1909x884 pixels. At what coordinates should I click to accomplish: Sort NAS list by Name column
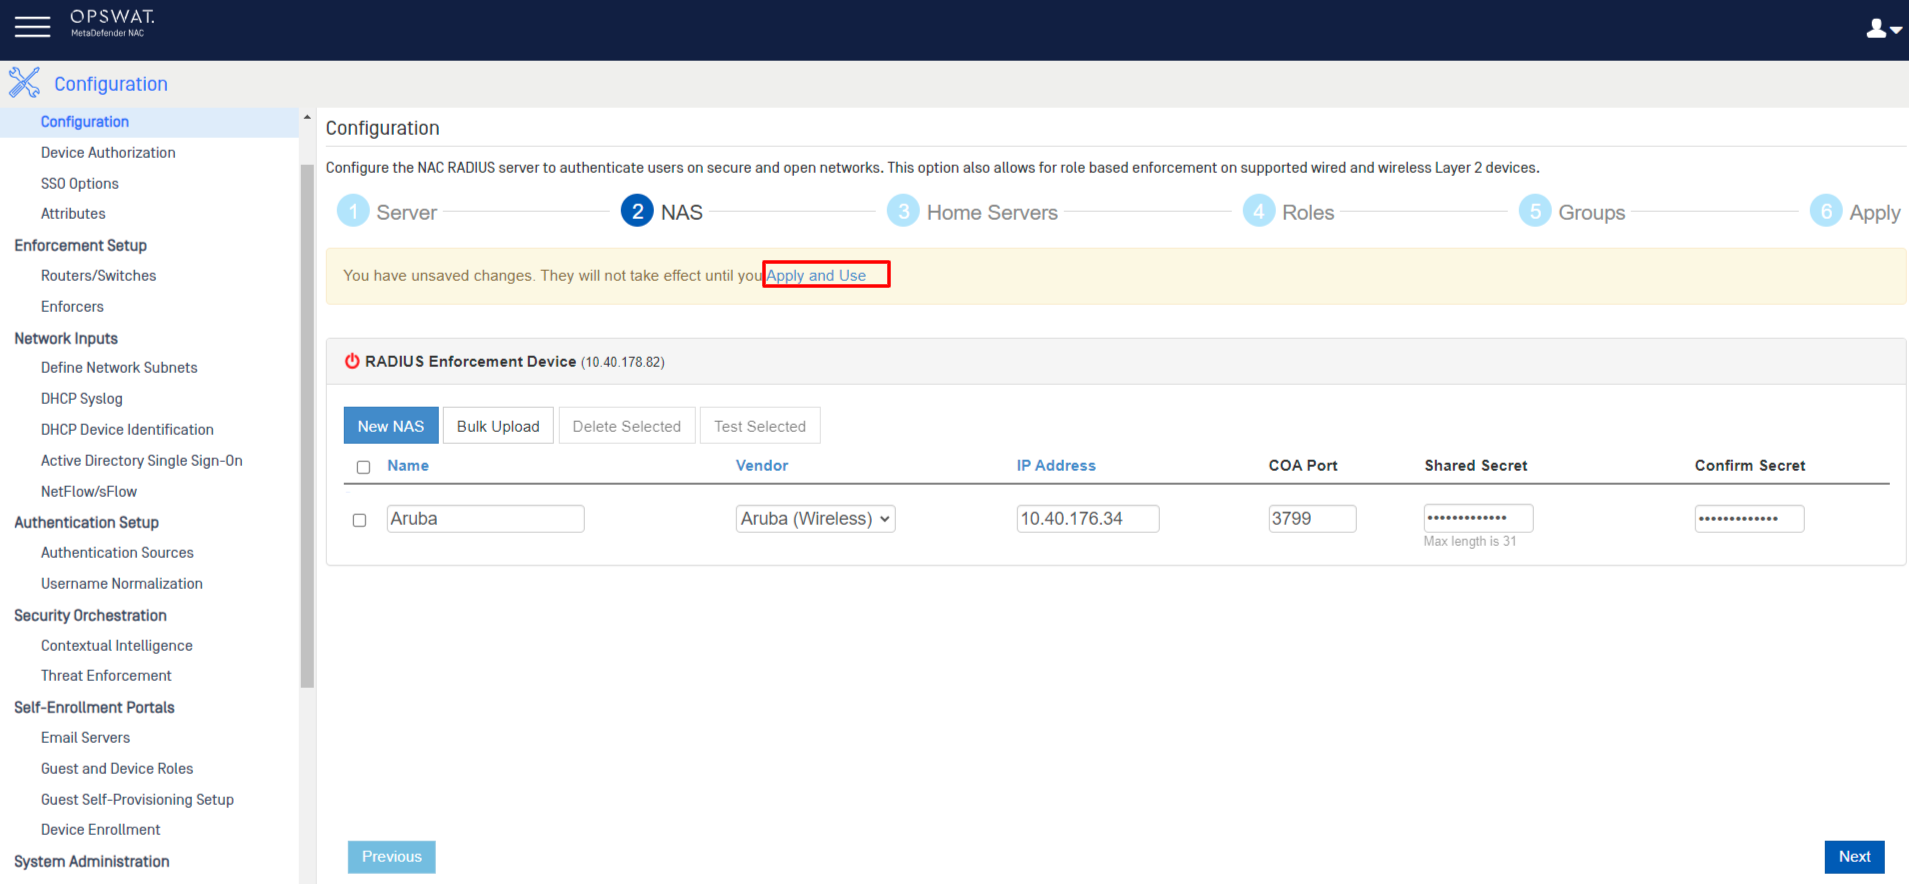point(408,466)
